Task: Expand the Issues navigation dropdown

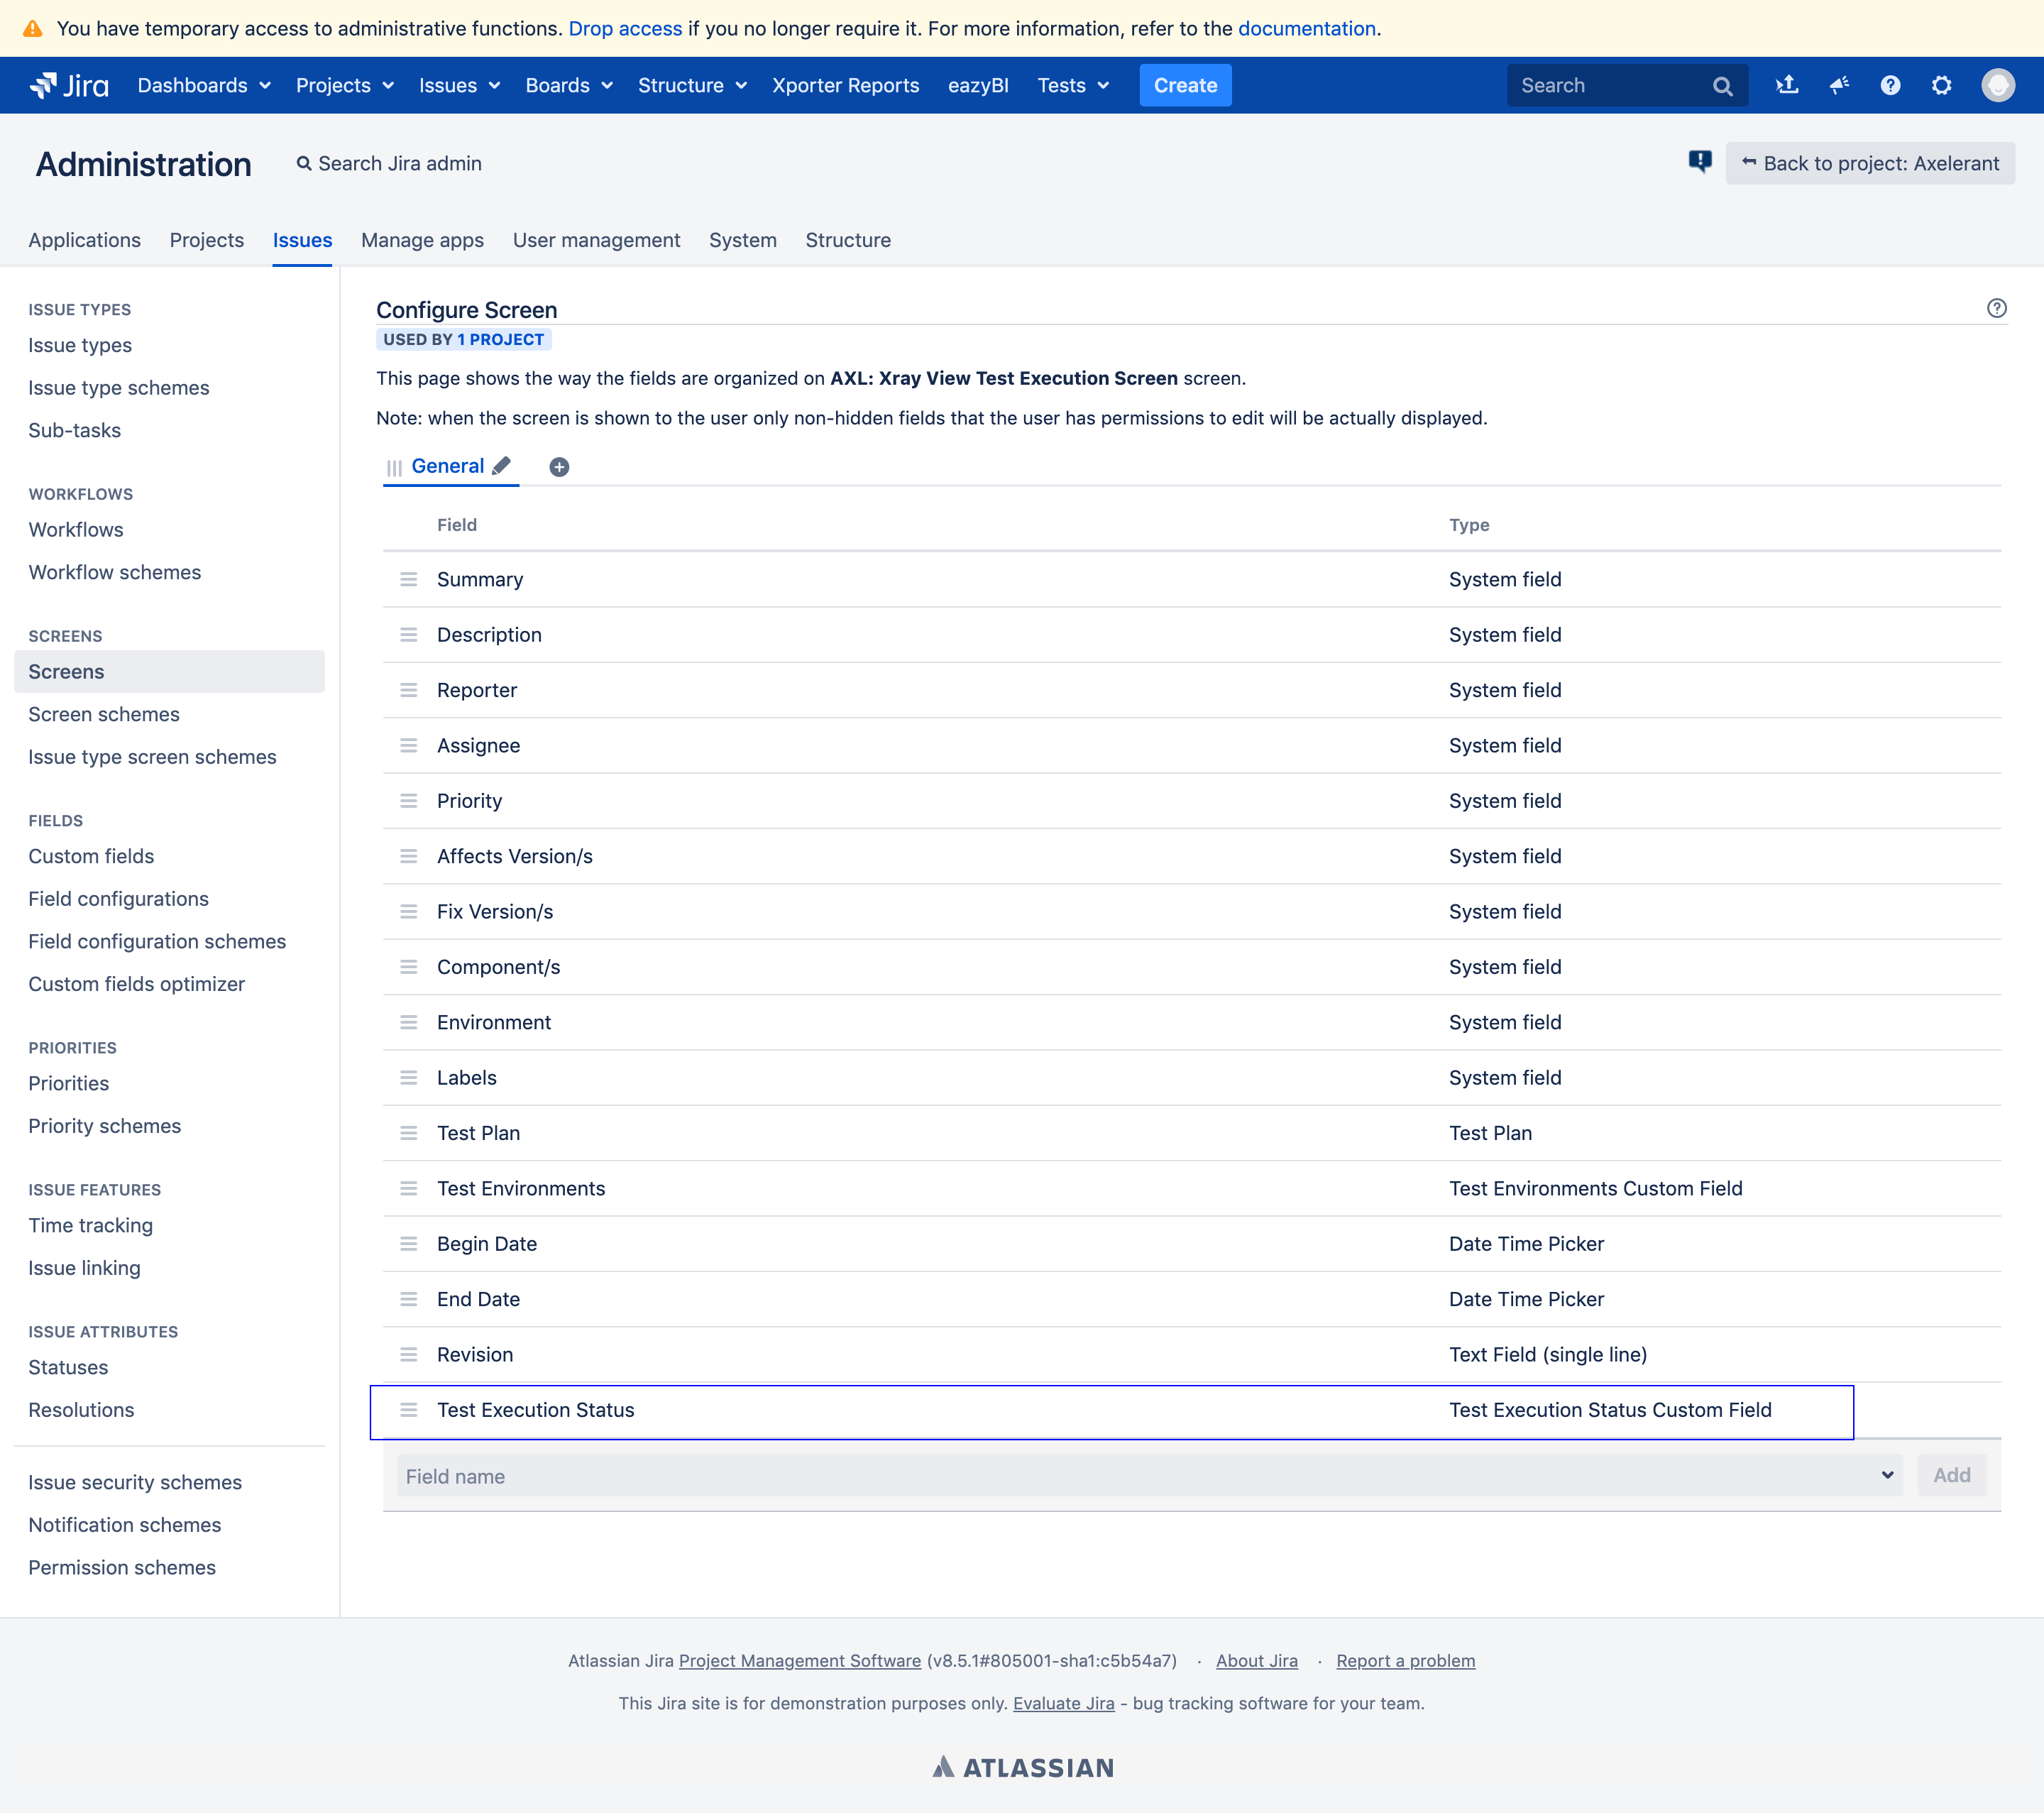Action: pyautogui.click(x=458, y=84)
